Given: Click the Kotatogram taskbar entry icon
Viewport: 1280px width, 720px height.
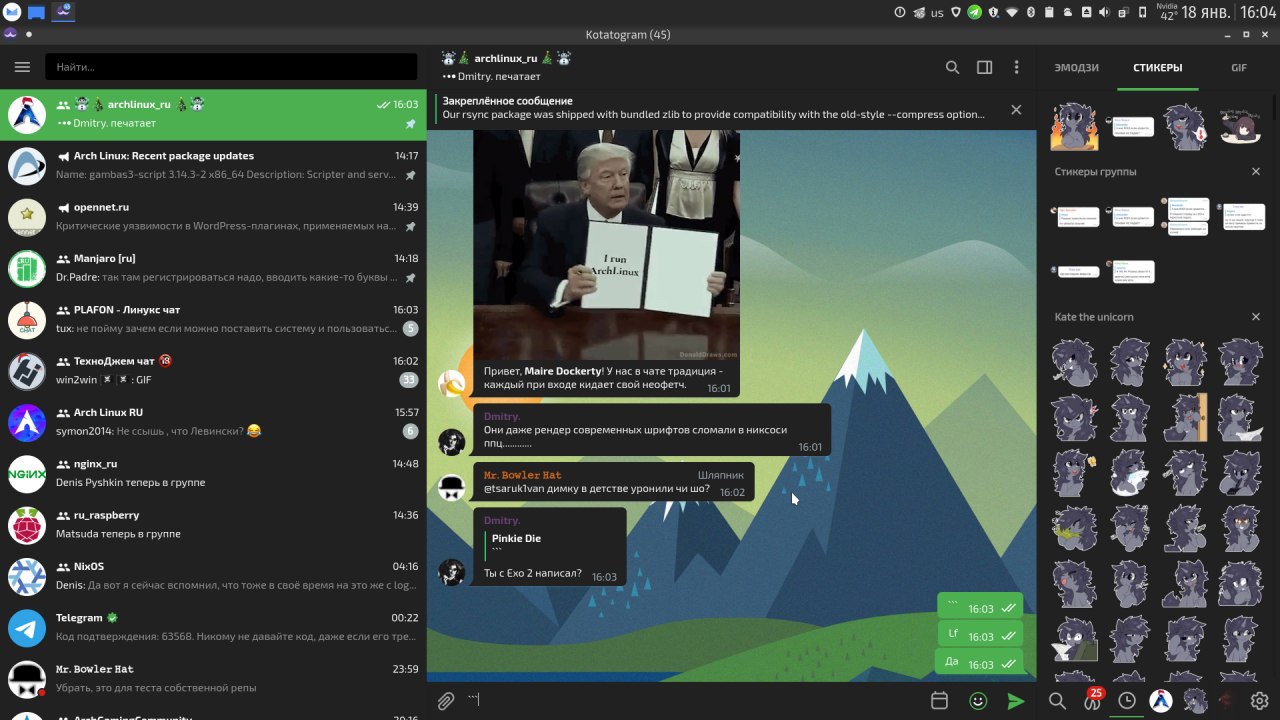Looking at the screenshot, I should pos(63,12).
